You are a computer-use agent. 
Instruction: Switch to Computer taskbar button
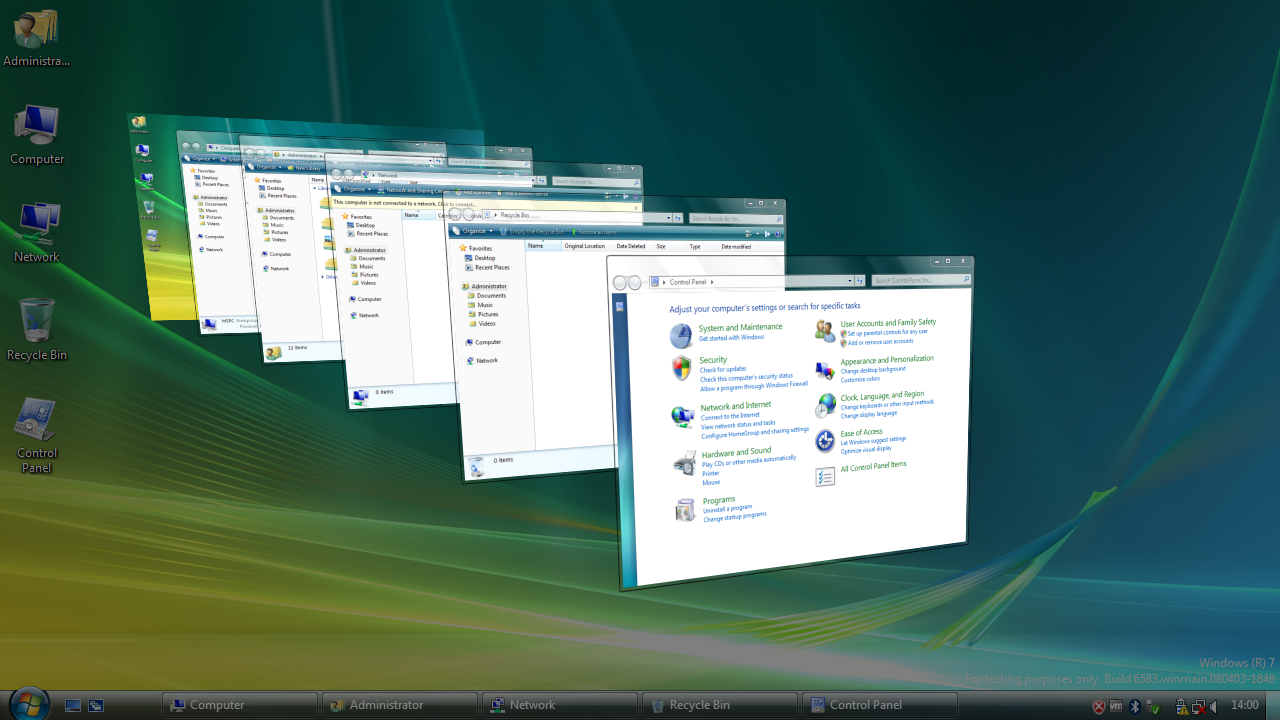click(x=240, y=705)
